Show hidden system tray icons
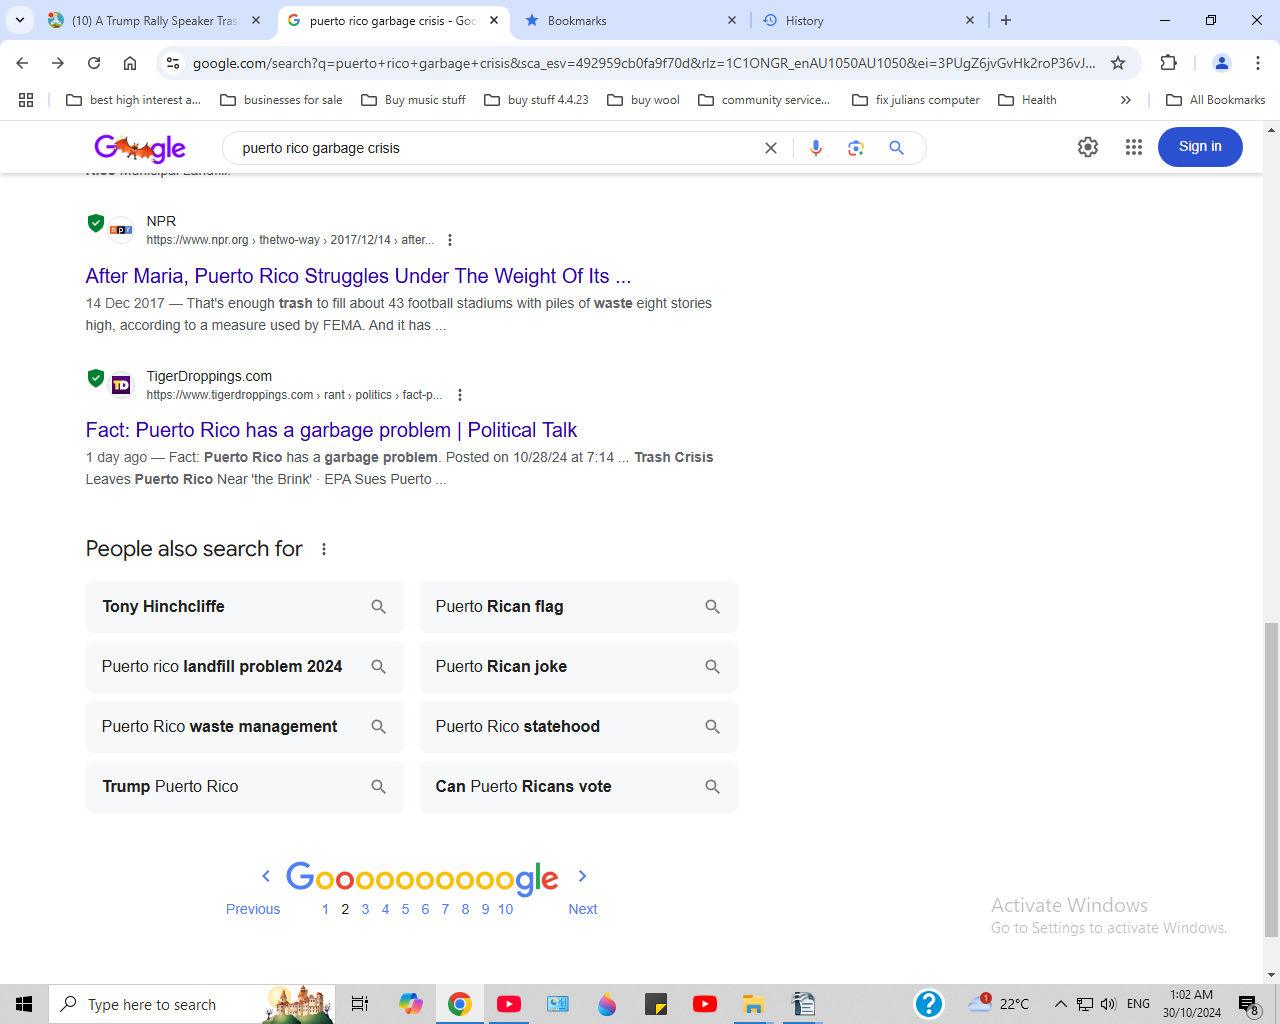Image resolution: width=1280 pixels, height=1024 pixels. (1060, 1004)
